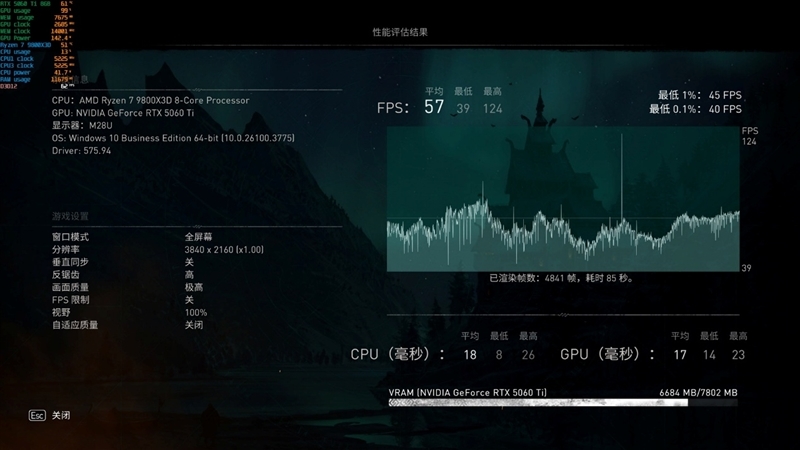Click the GPU usage overlay line
800x450 pixels.
pyautogui.click(x=36, y=11)
